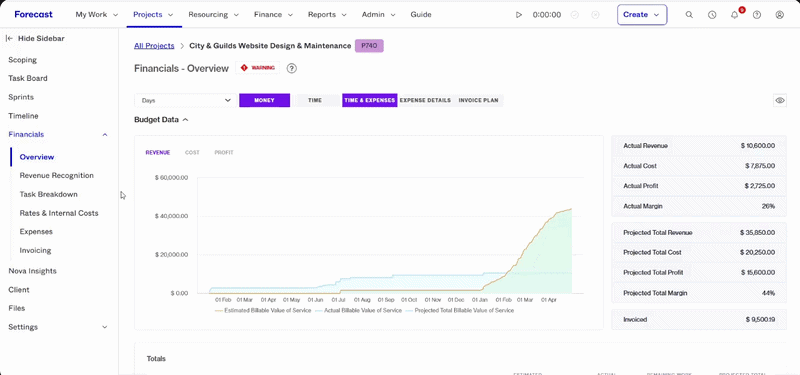The width and height of the screenshot is (800, 375).
Task: Toggle the eye visibility icon
Action: [x=780, y=101]
